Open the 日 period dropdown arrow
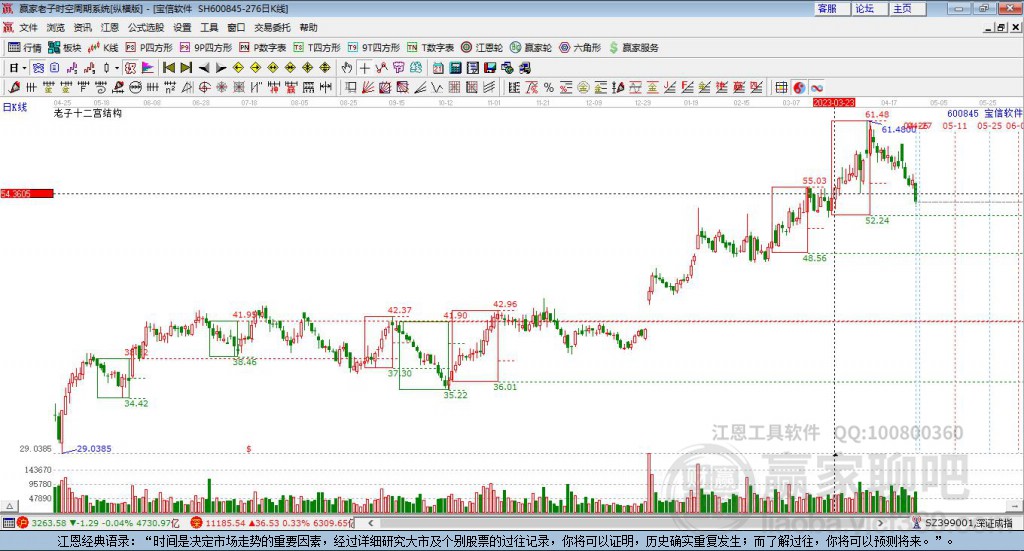Viewport: 1024px width, 551px height. [x=24, y=68]
